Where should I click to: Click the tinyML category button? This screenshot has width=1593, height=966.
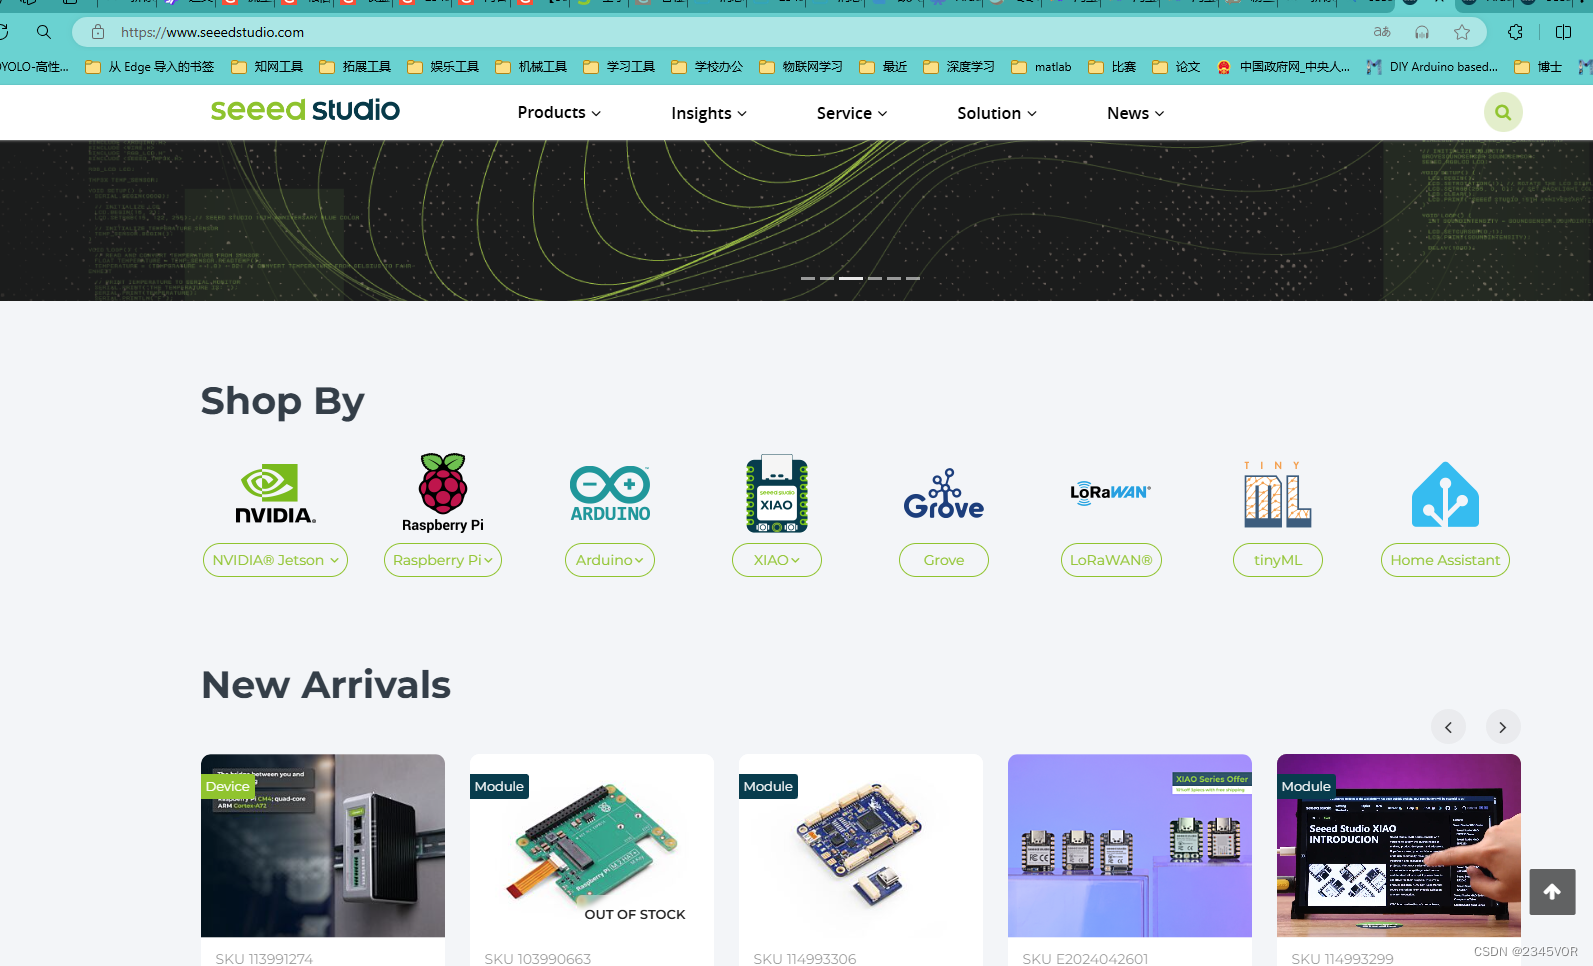(1278, 560)
